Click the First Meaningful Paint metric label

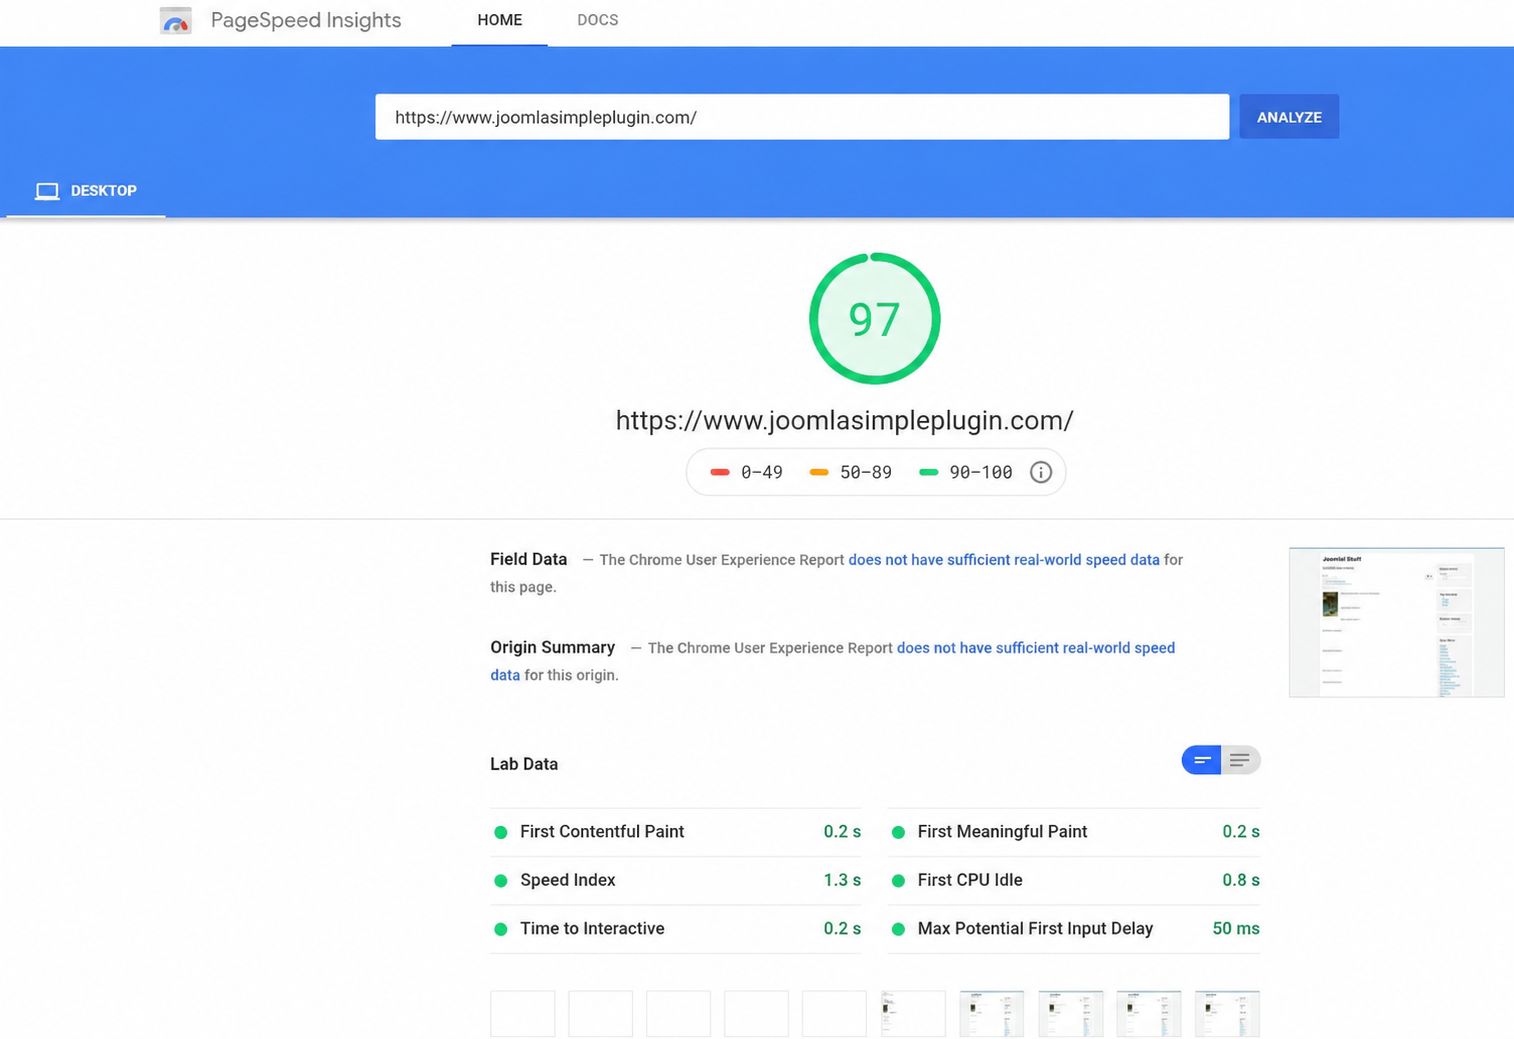(1002, 832)
